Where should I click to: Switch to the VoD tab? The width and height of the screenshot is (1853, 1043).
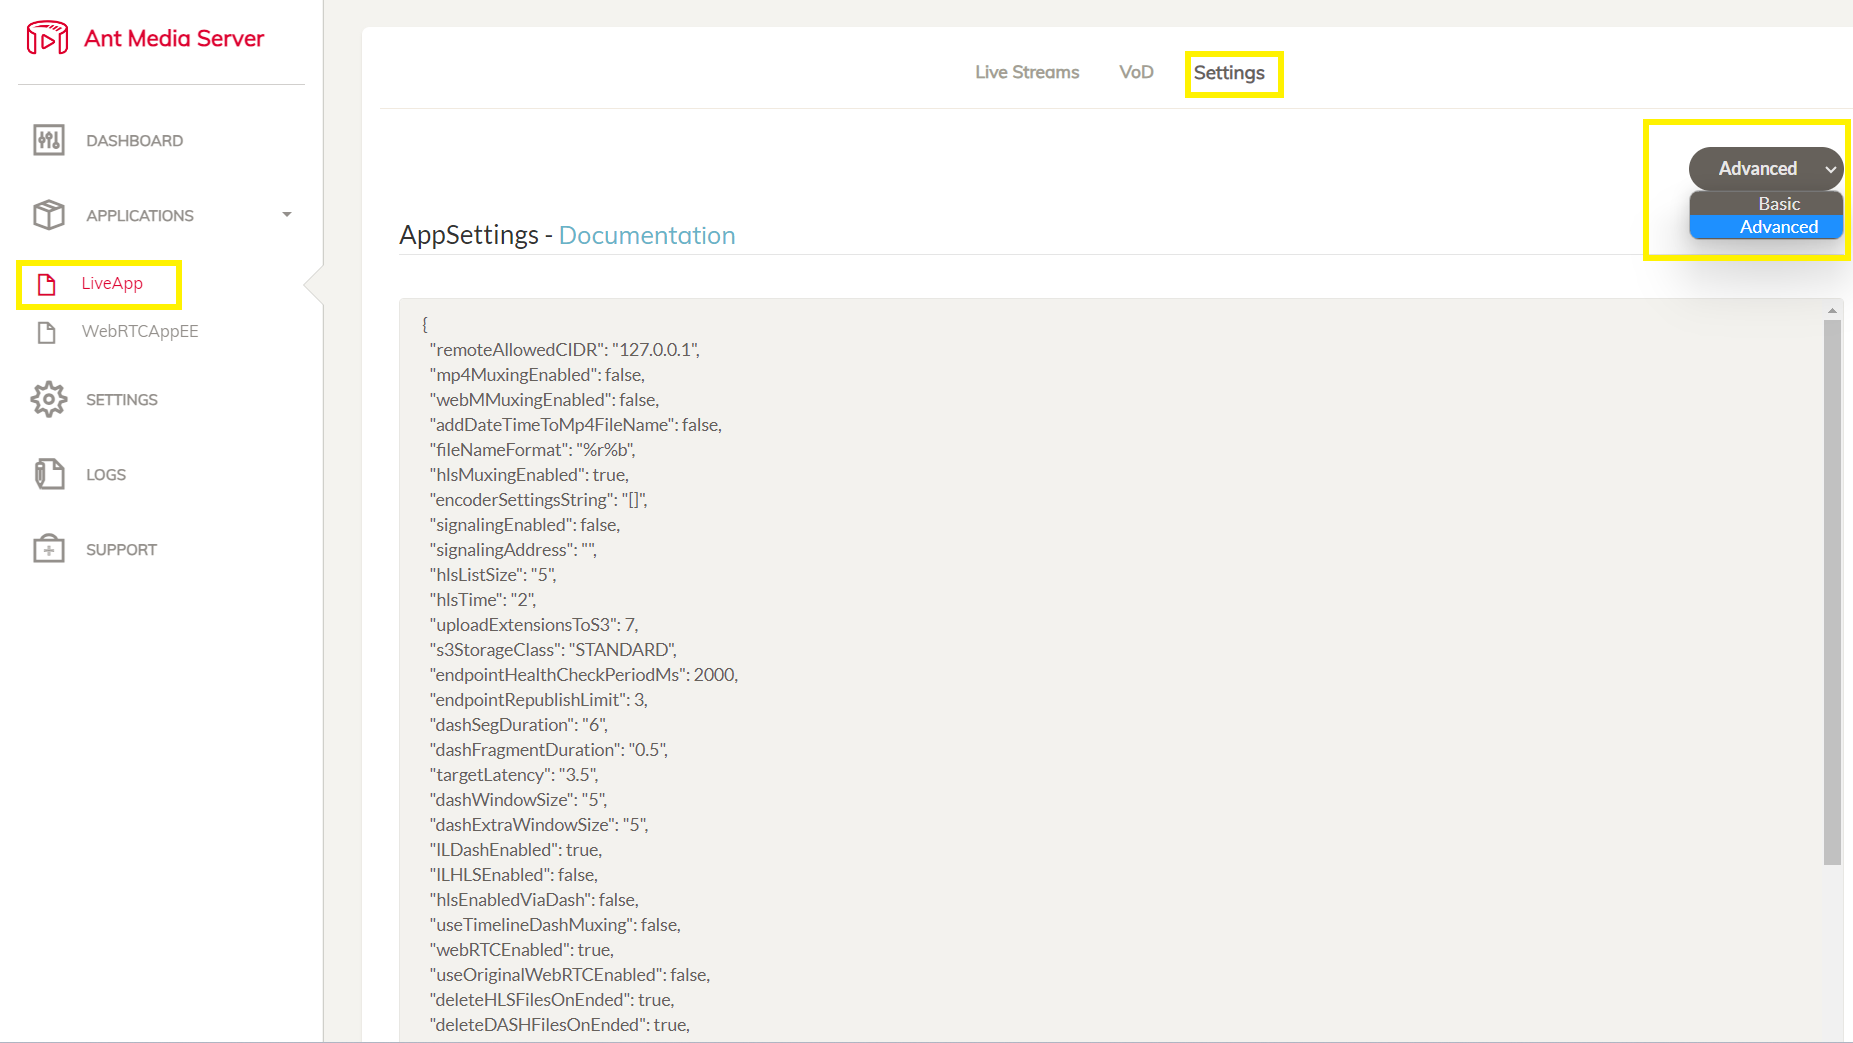1136,72
